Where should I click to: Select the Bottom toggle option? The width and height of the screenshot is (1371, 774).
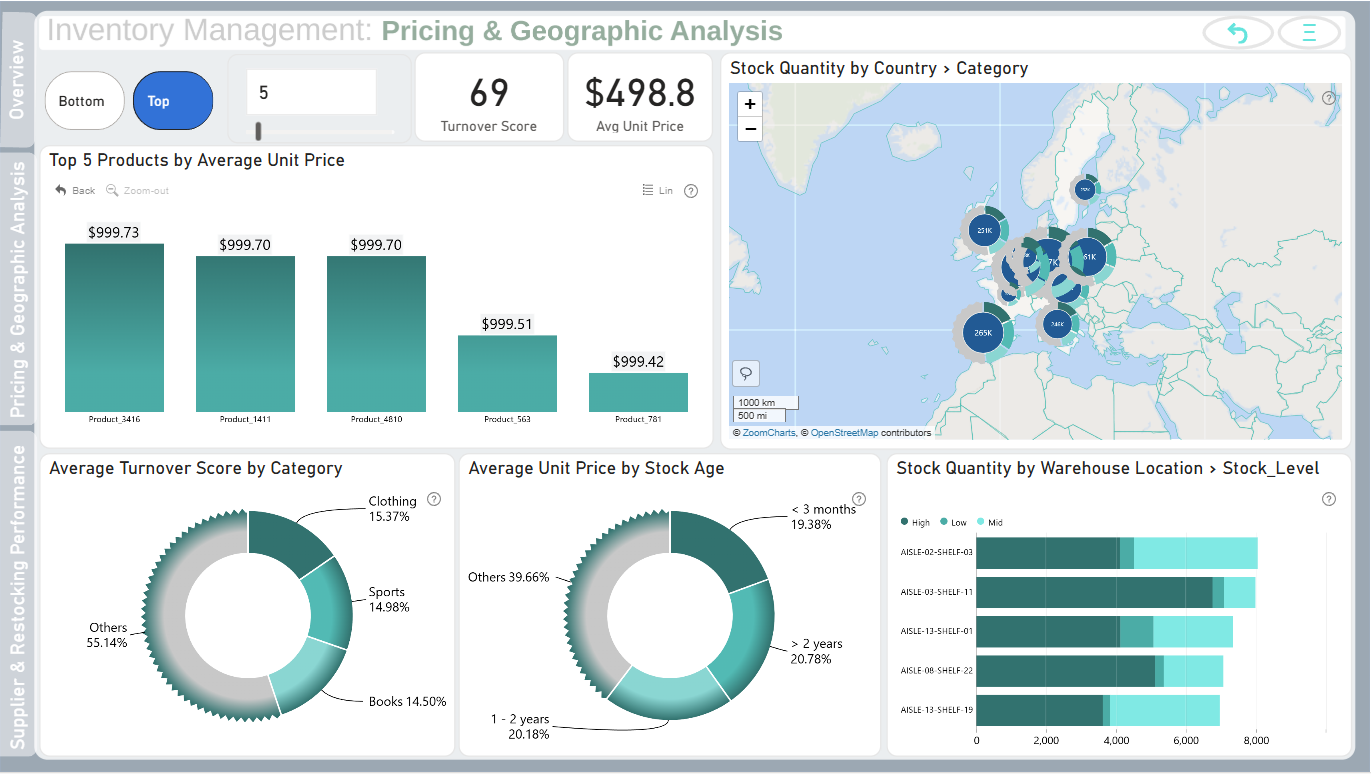(84, 101)
